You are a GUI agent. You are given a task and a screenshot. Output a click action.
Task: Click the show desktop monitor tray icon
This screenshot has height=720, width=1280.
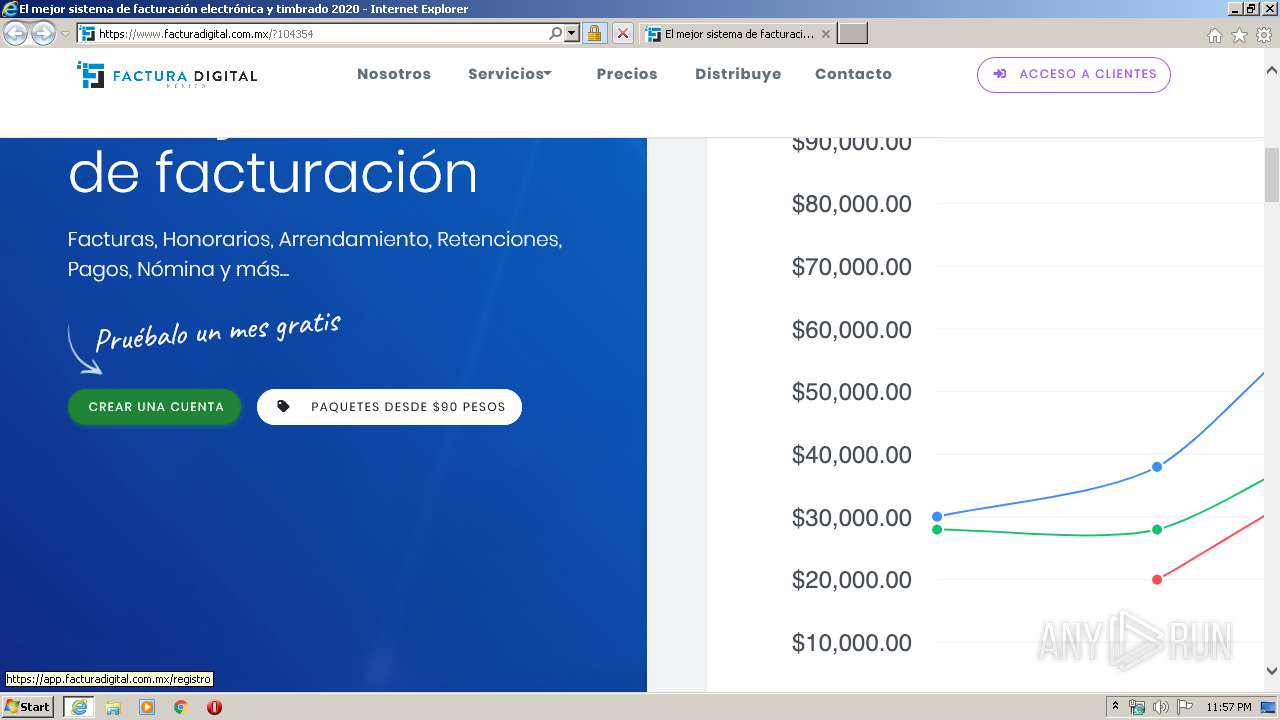pyautogui.click(x=1268, y=707)
